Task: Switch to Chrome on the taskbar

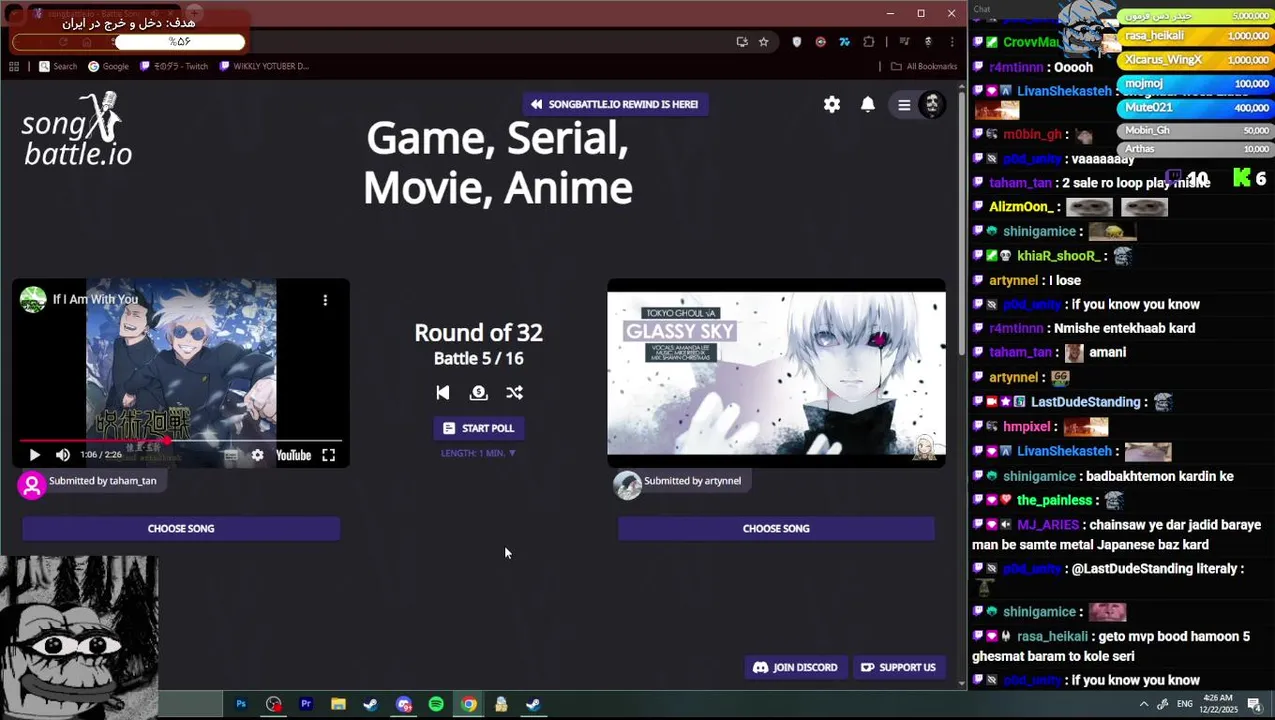Action: (x=469, y=704)
